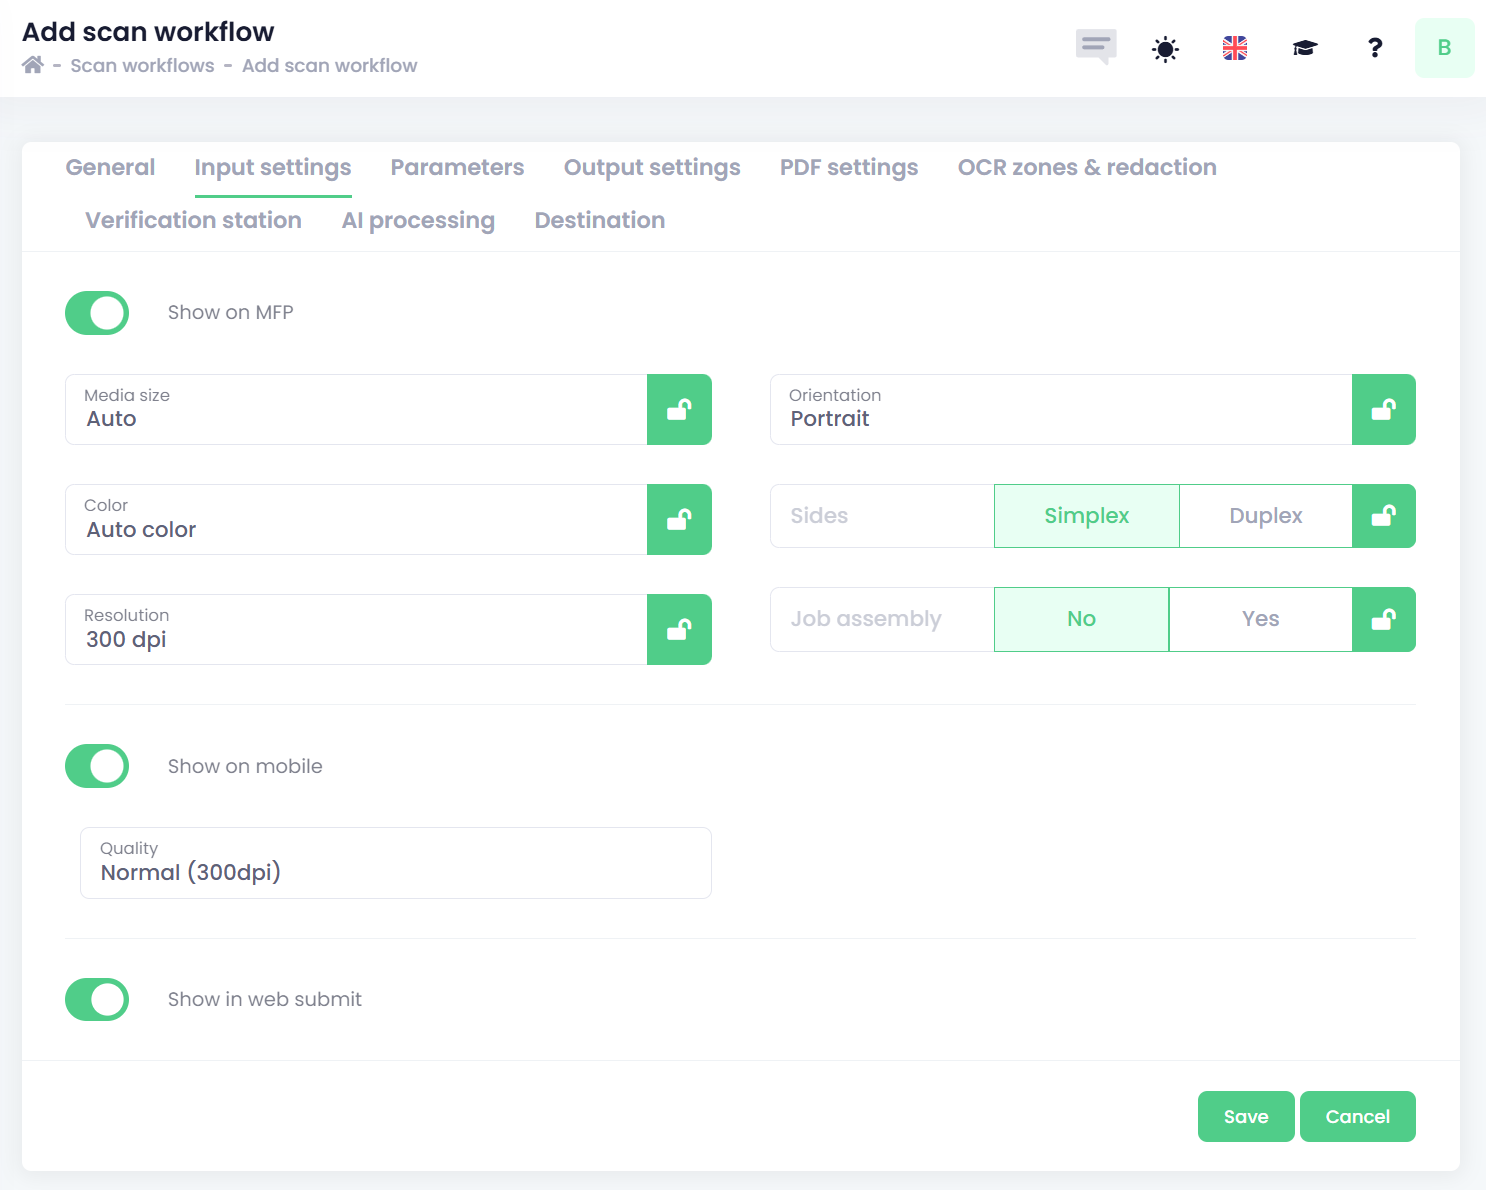Click the question mark help icon
Viewport: 1486px width, 1190px height.
pyautogui.click(x=1375, y=48)
